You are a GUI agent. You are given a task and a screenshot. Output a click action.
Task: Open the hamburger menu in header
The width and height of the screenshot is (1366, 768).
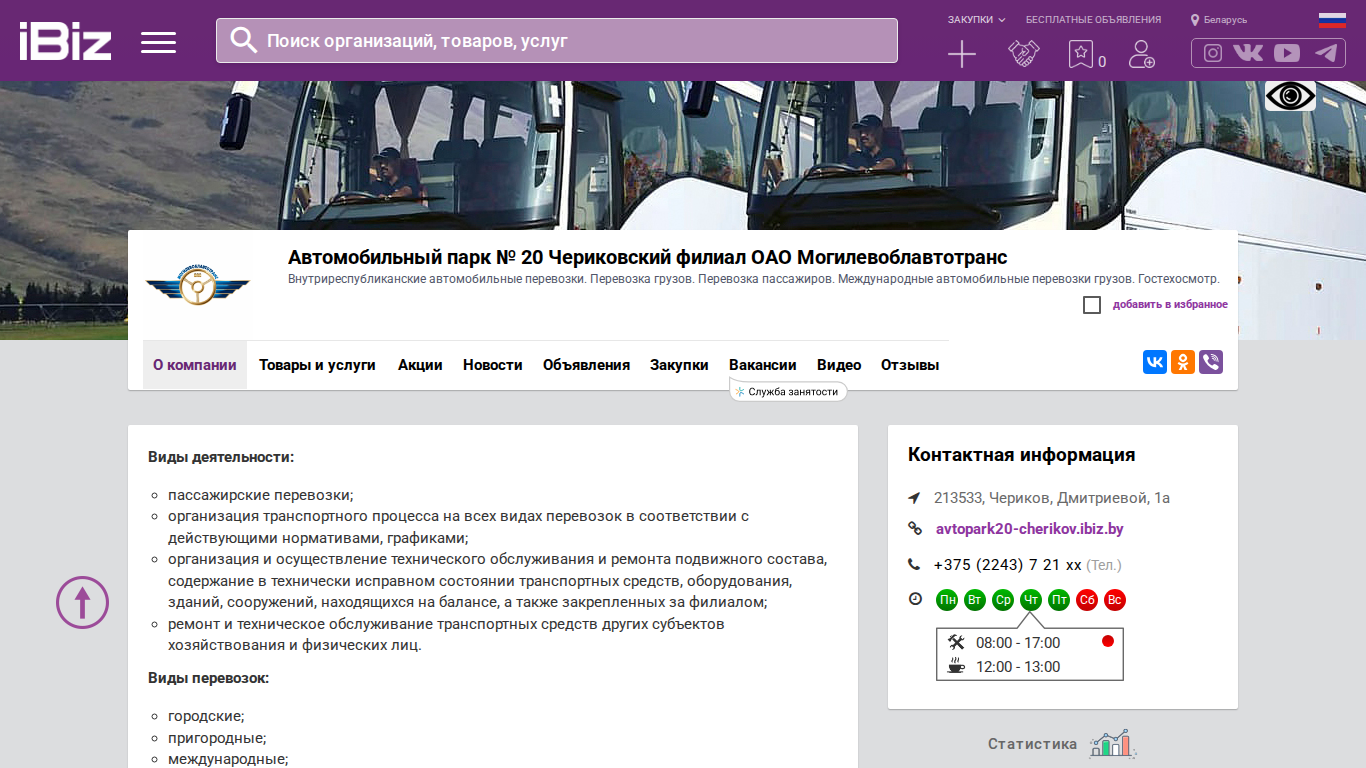(158, 42)
